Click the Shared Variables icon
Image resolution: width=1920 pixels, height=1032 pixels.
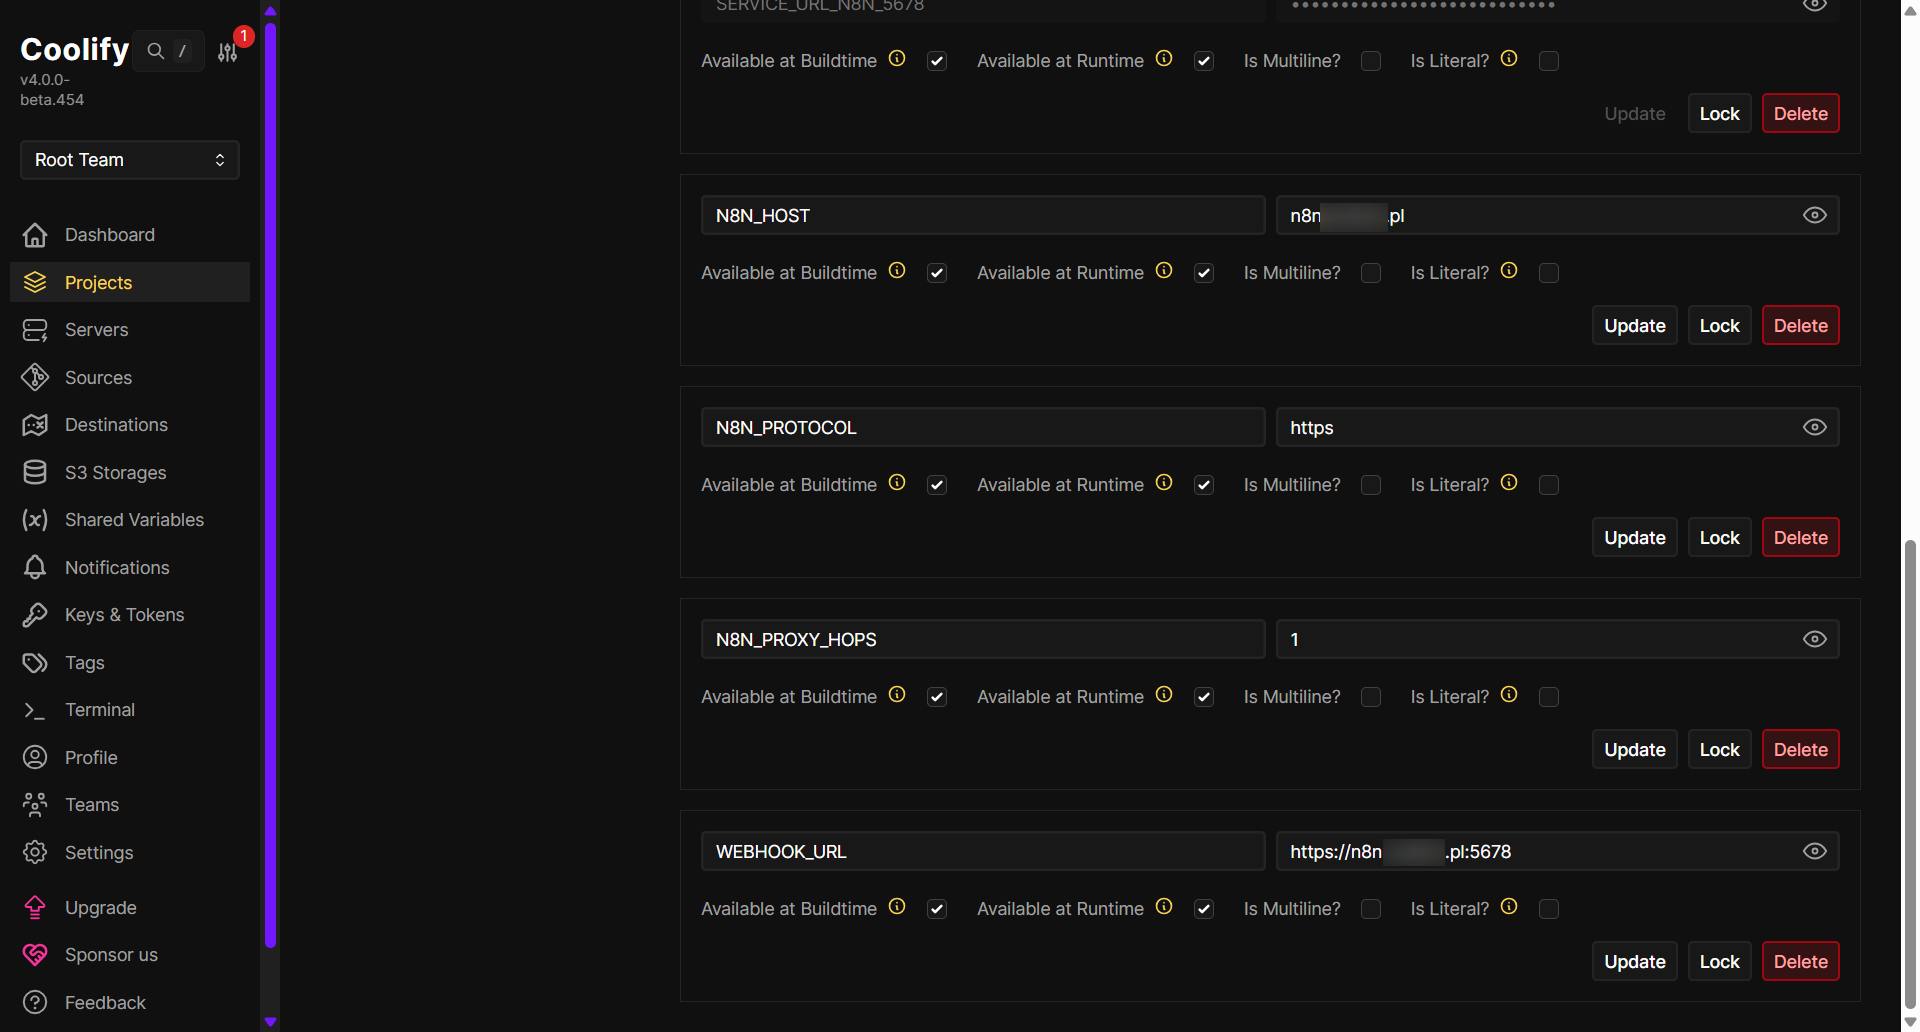click(35, 520)
